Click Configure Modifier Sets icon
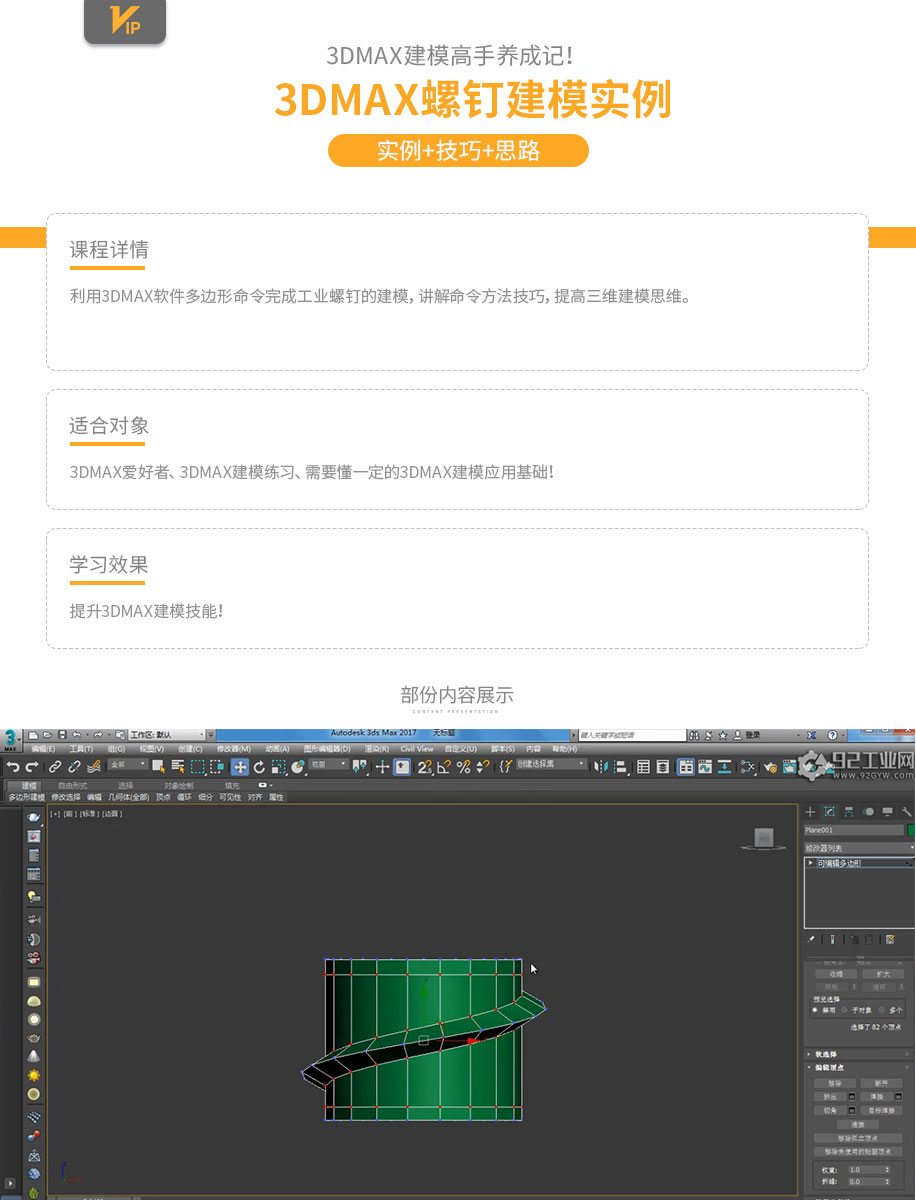 pos(890,939)
